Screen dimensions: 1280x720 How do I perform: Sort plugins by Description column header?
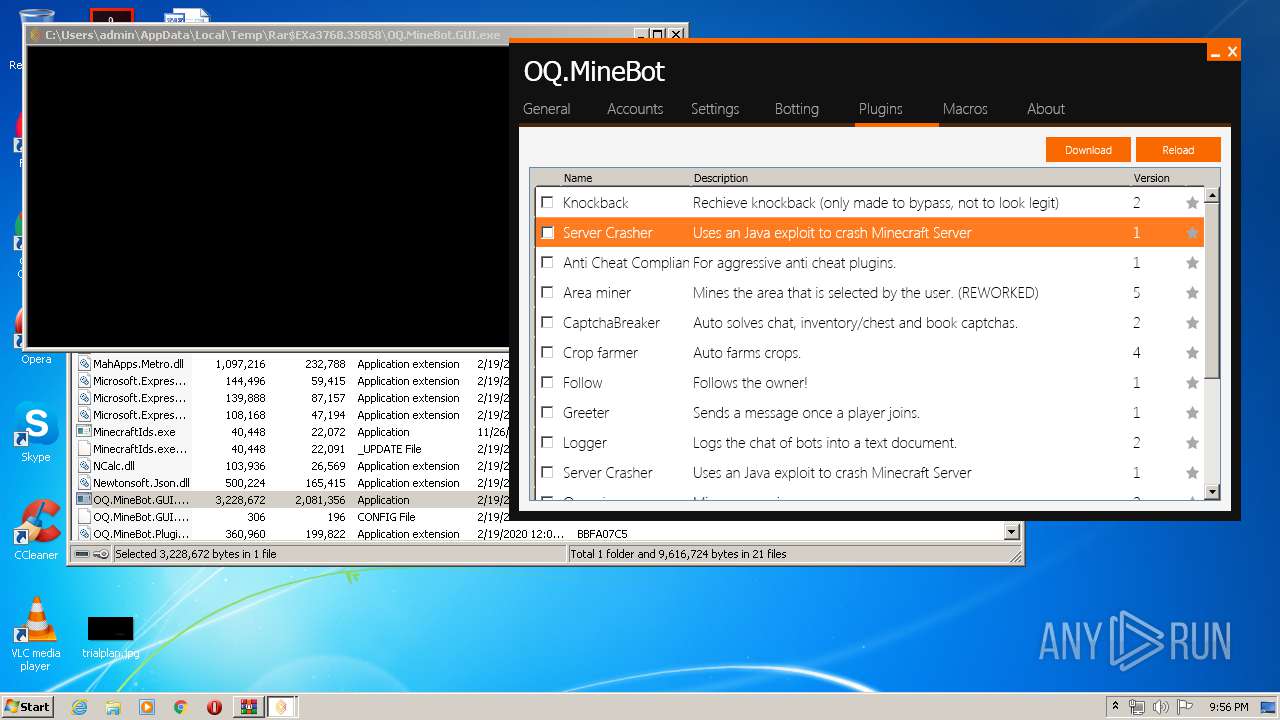[x=720, y=178]
